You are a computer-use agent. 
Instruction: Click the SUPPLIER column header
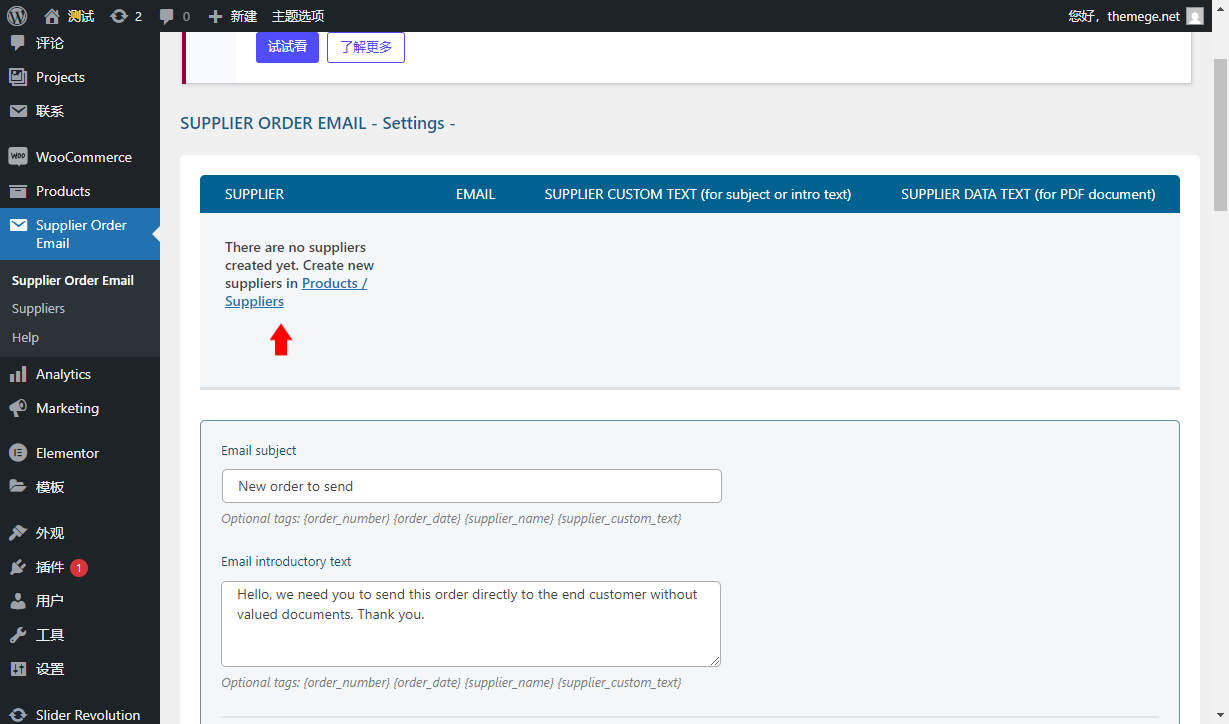(x=254, y=194)
